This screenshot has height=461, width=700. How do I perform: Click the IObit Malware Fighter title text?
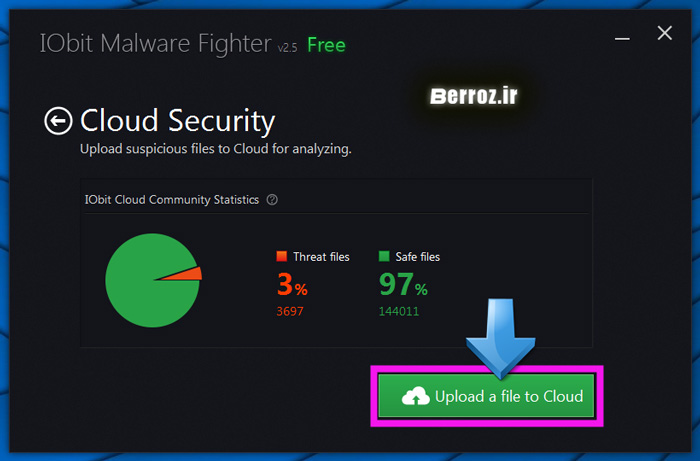155,45
